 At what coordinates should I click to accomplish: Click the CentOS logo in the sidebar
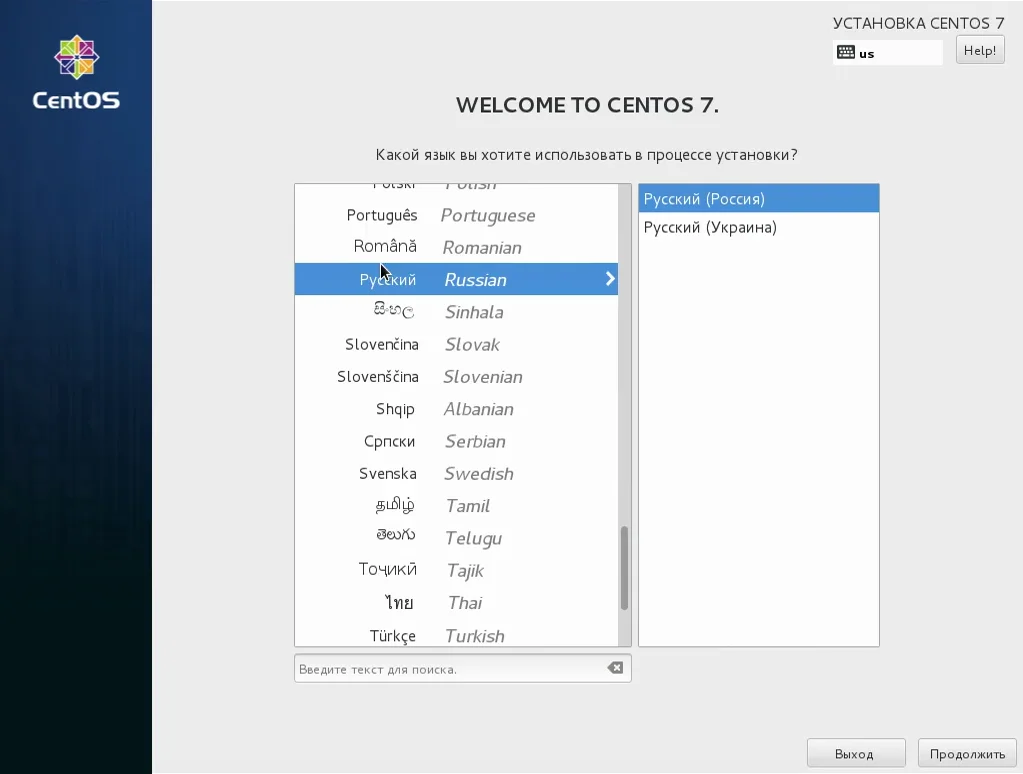click(76, 72)
